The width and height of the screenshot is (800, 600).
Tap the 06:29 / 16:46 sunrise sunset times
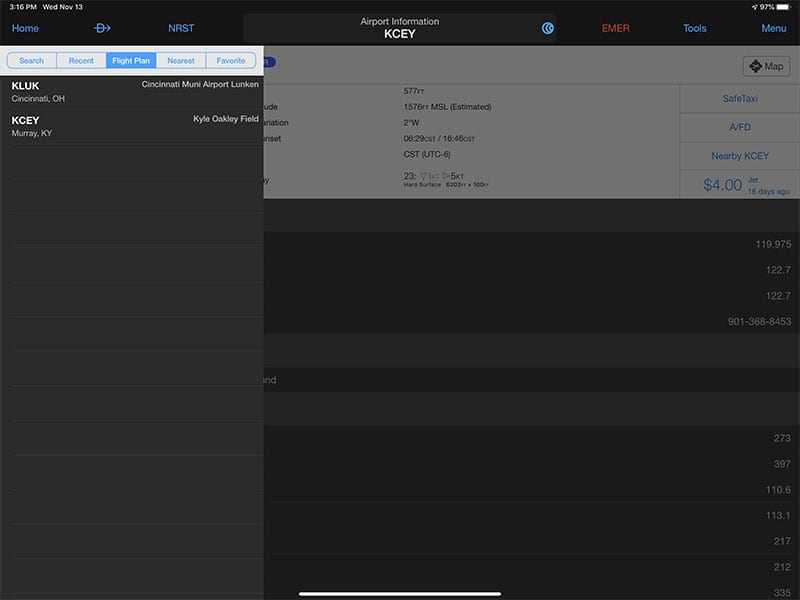439,138
